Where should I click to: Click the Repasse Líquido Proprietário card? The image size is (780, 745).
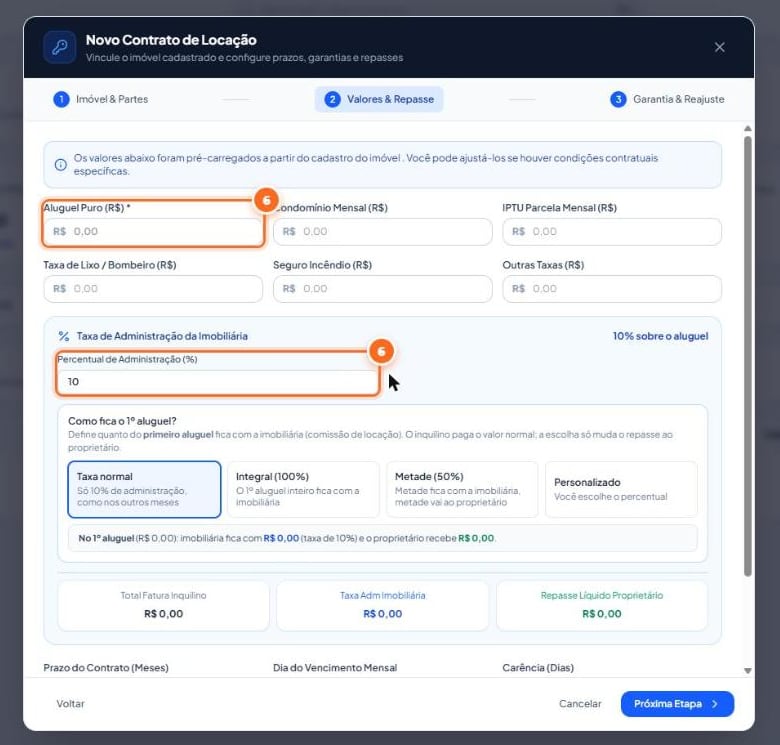[601, 605]
